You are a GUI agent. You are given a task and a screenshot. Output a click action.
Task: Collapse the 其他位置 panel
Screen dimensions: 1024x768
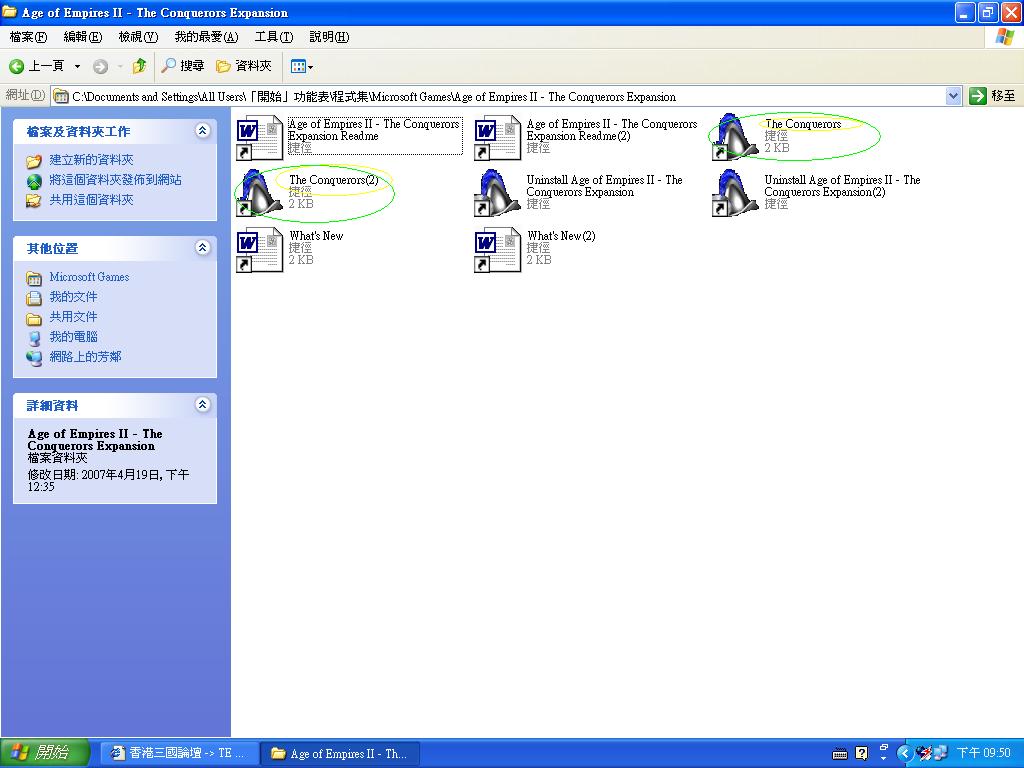tap(202, 248)
